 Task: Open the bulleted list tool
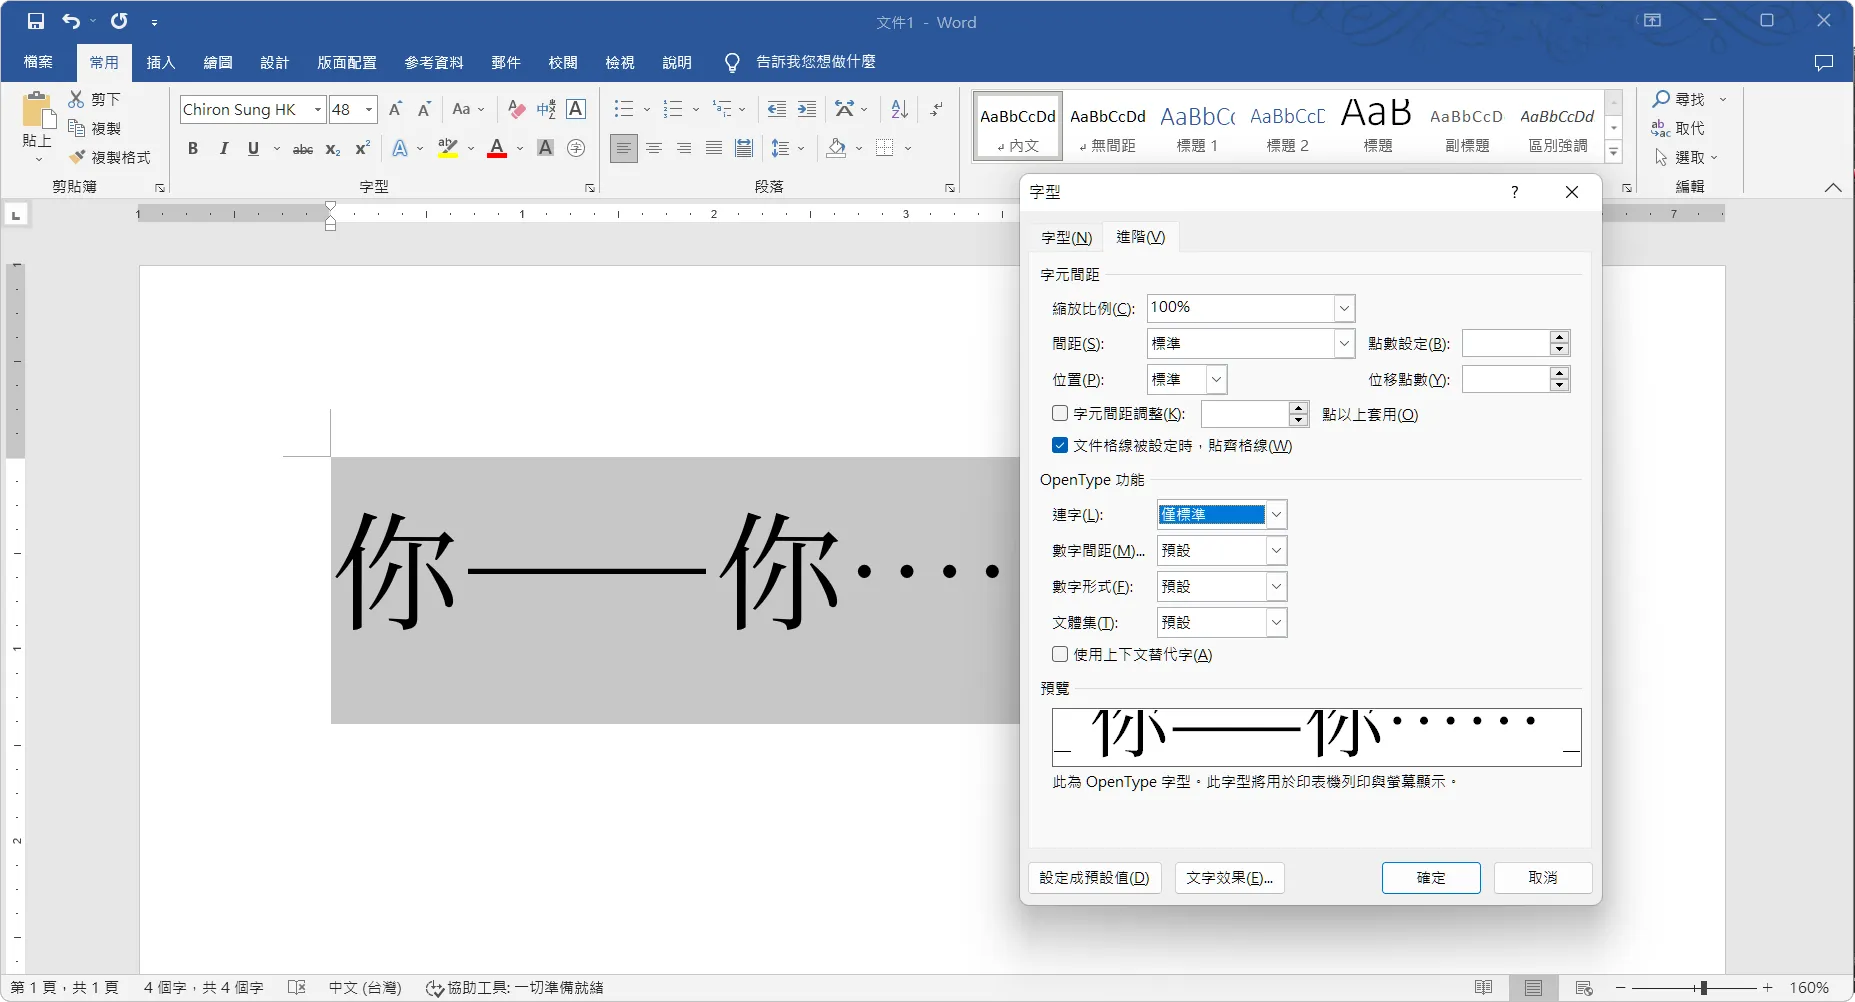coord(622,109)
